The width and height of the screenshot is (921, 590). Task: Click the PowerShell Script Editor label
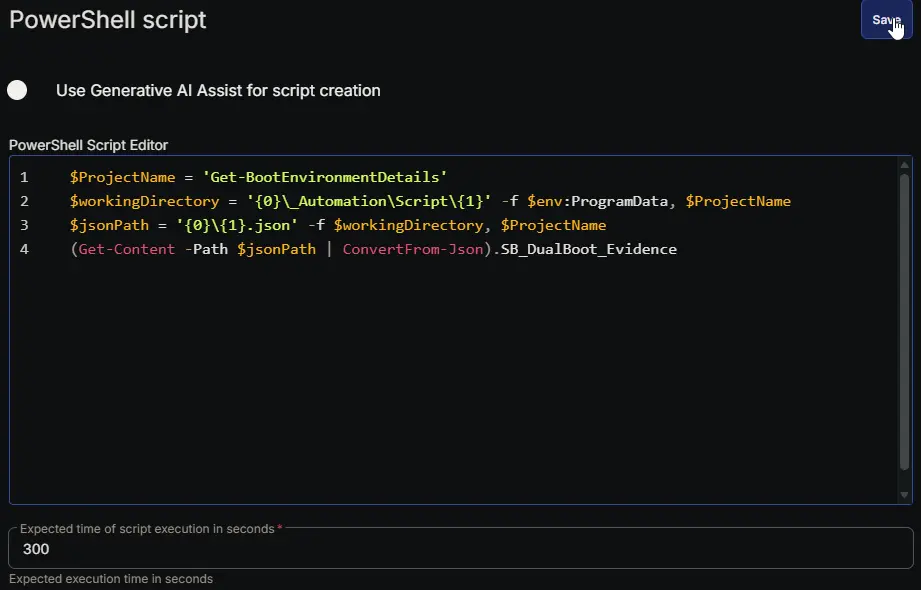pyautogui.click(x=89, y=145)
